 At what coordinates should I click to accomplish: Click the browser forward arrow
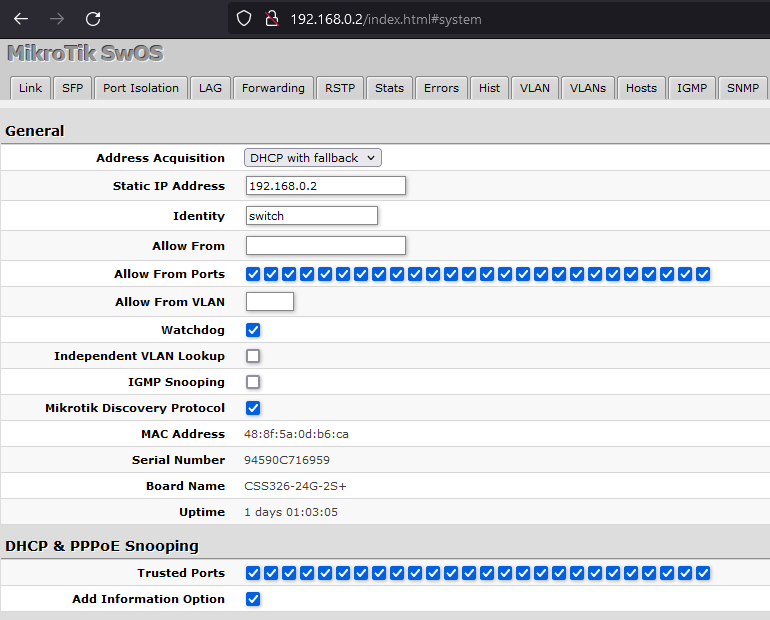point(57,18)
